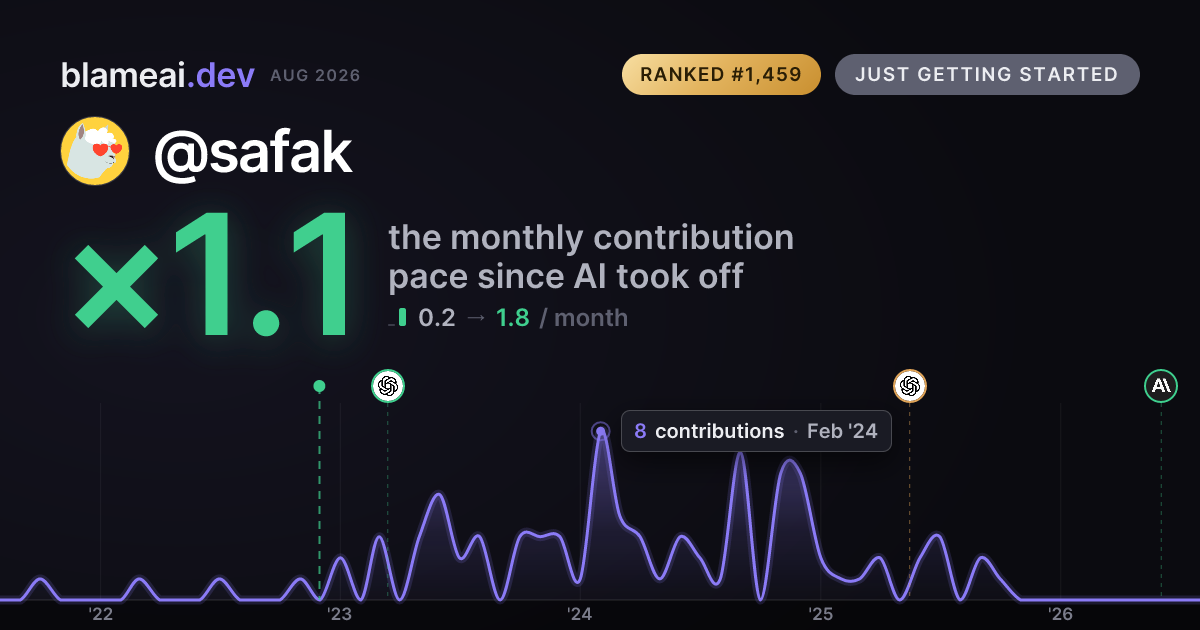Click the Anthropic logo marker in 2026
Screen dimensions: 1200x630
coord(1161,385)
